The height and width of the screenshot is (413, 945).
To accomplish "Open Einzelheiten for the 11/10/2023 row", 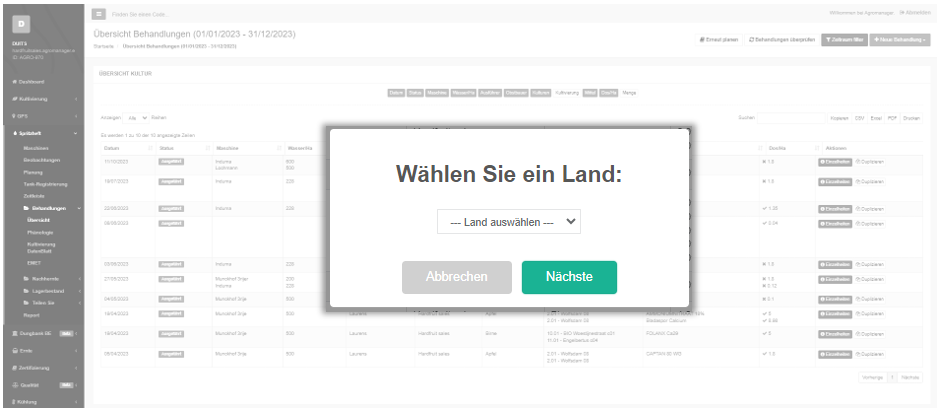I will click(835, 162).
